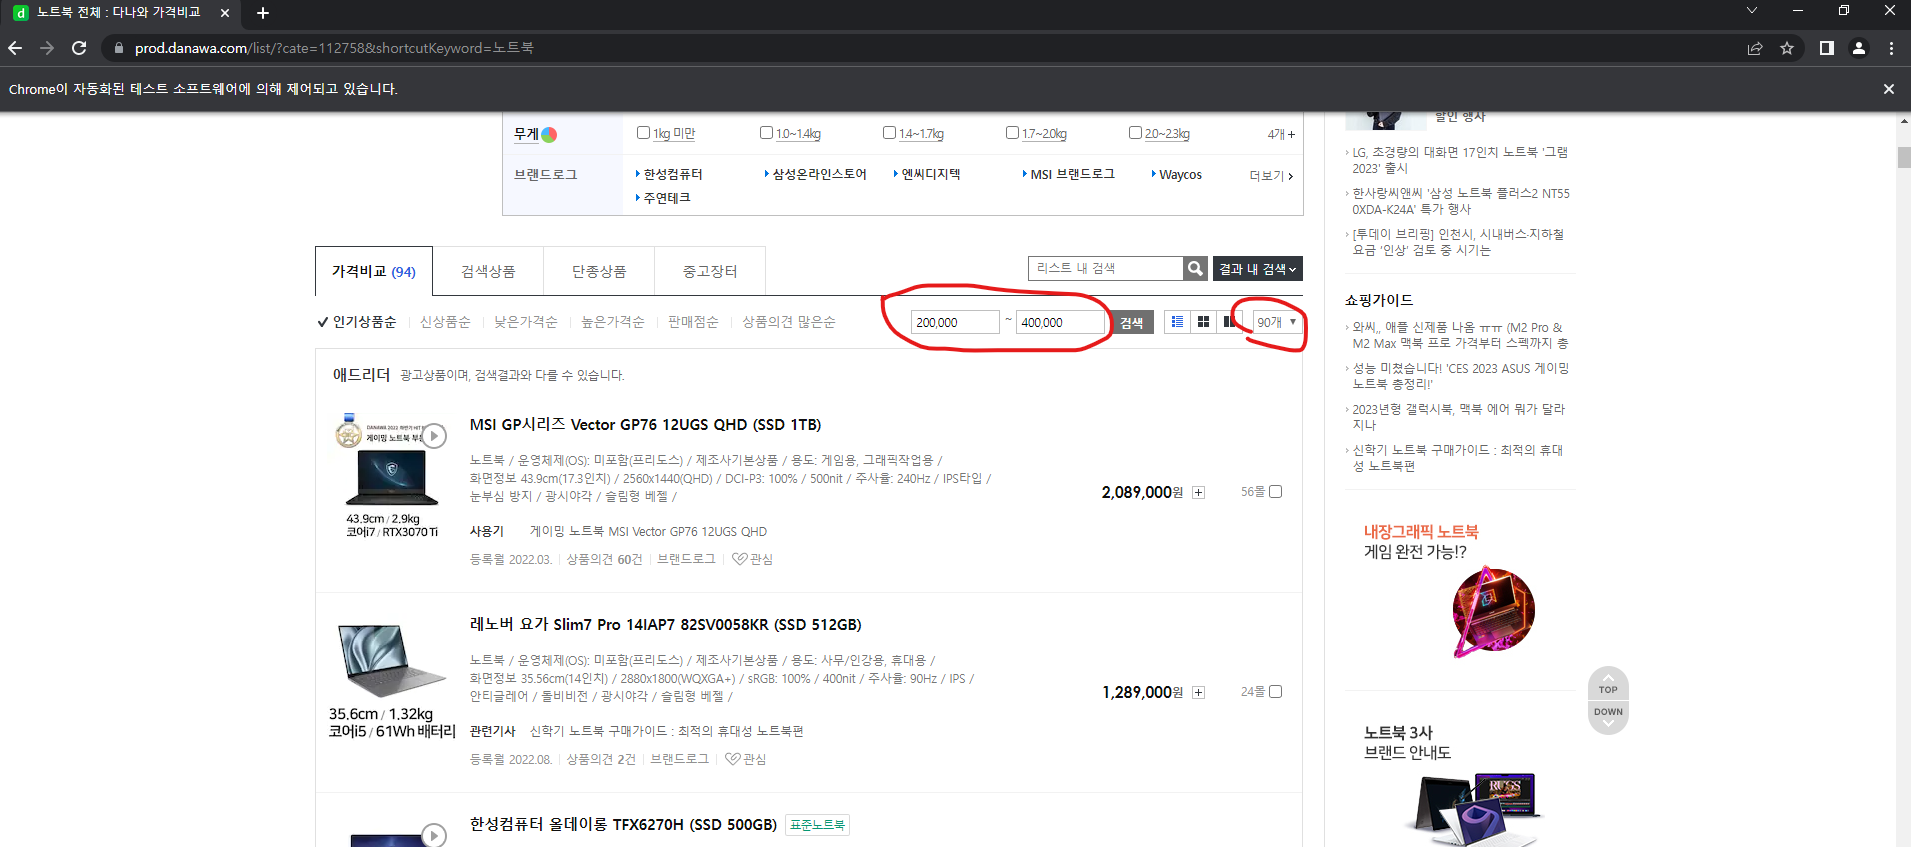Toggle the Chrome side panel icon
This screenshot has height=847, width=1911.
coord(1827,48)
